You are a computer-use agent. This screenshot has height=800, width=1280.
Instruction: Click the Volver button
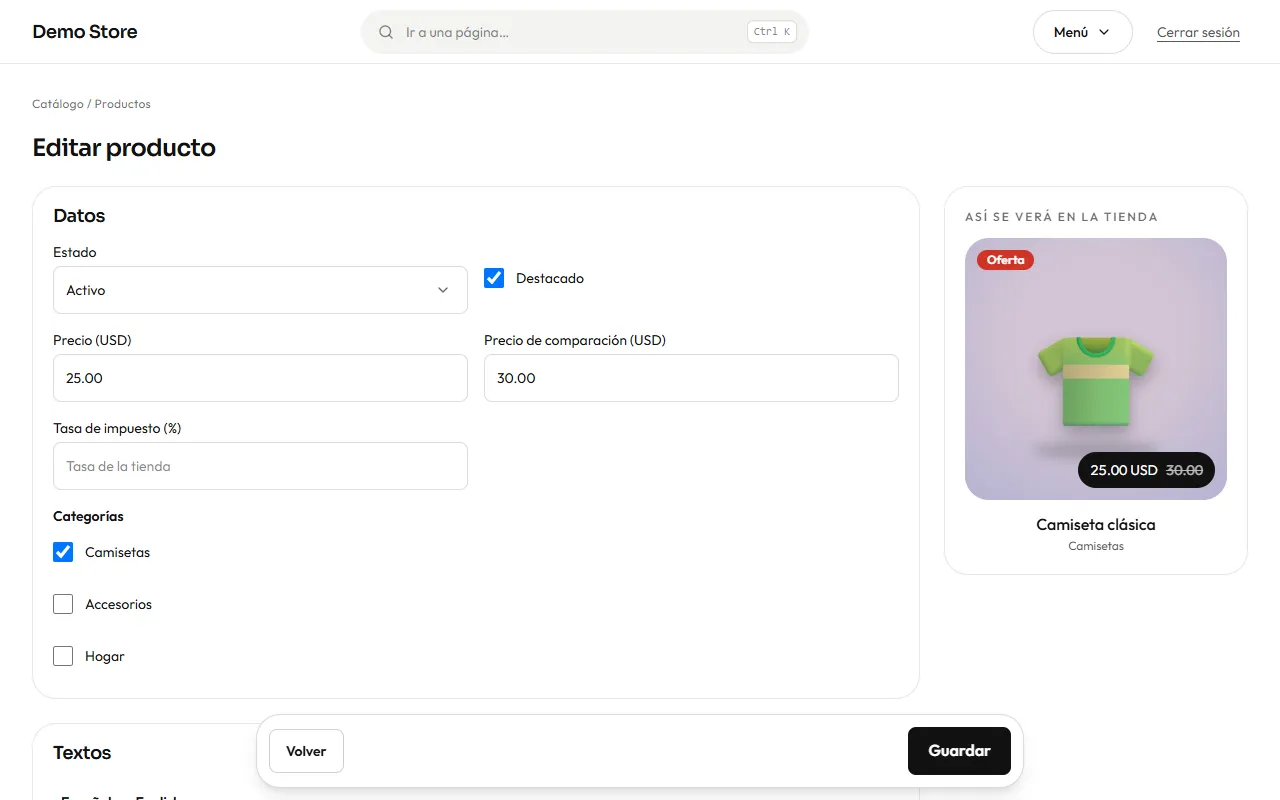(306, 751)
